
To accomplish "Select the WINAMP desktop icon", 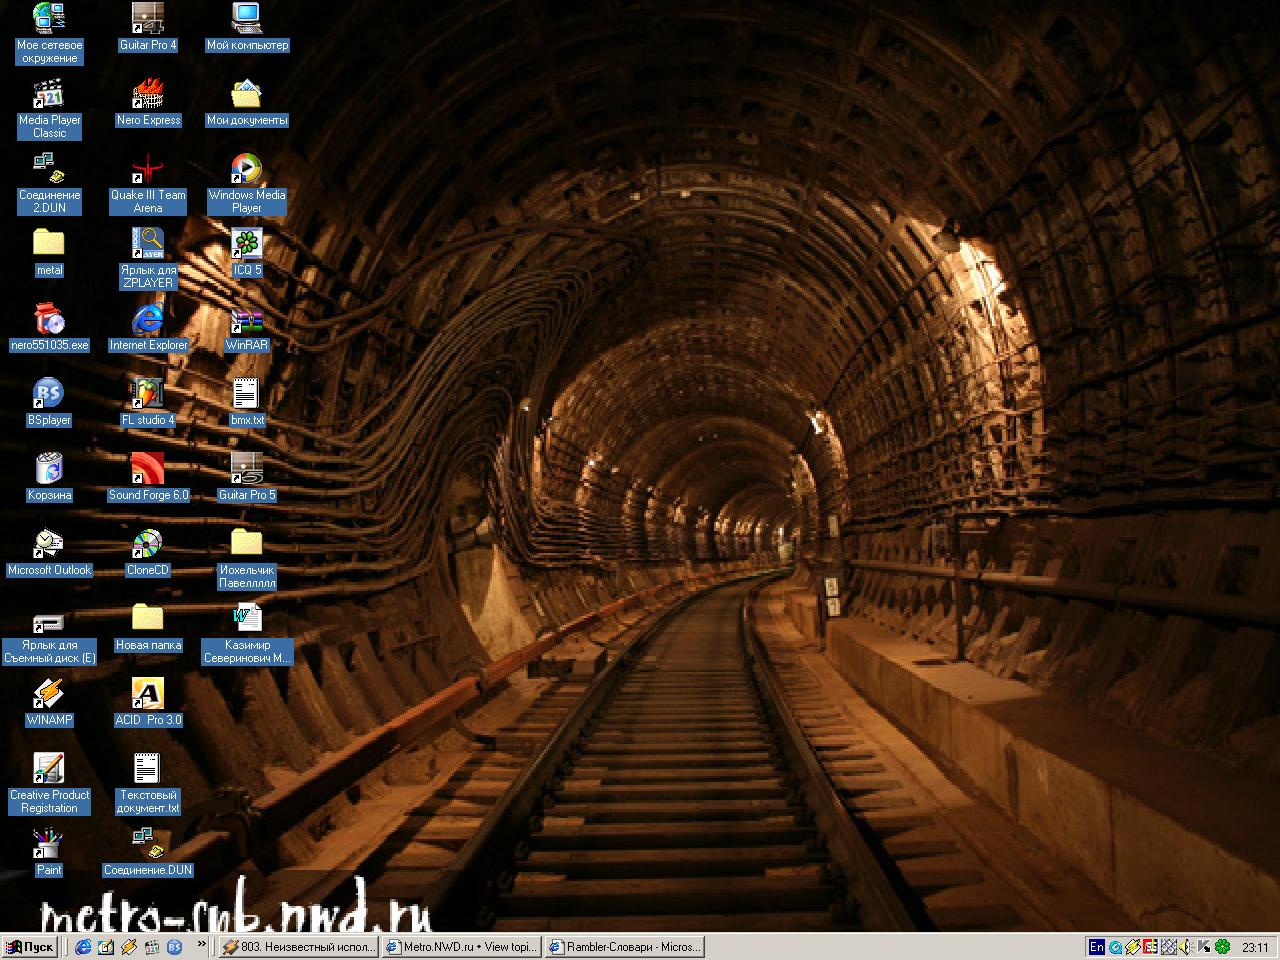I will tap(48, 694).
